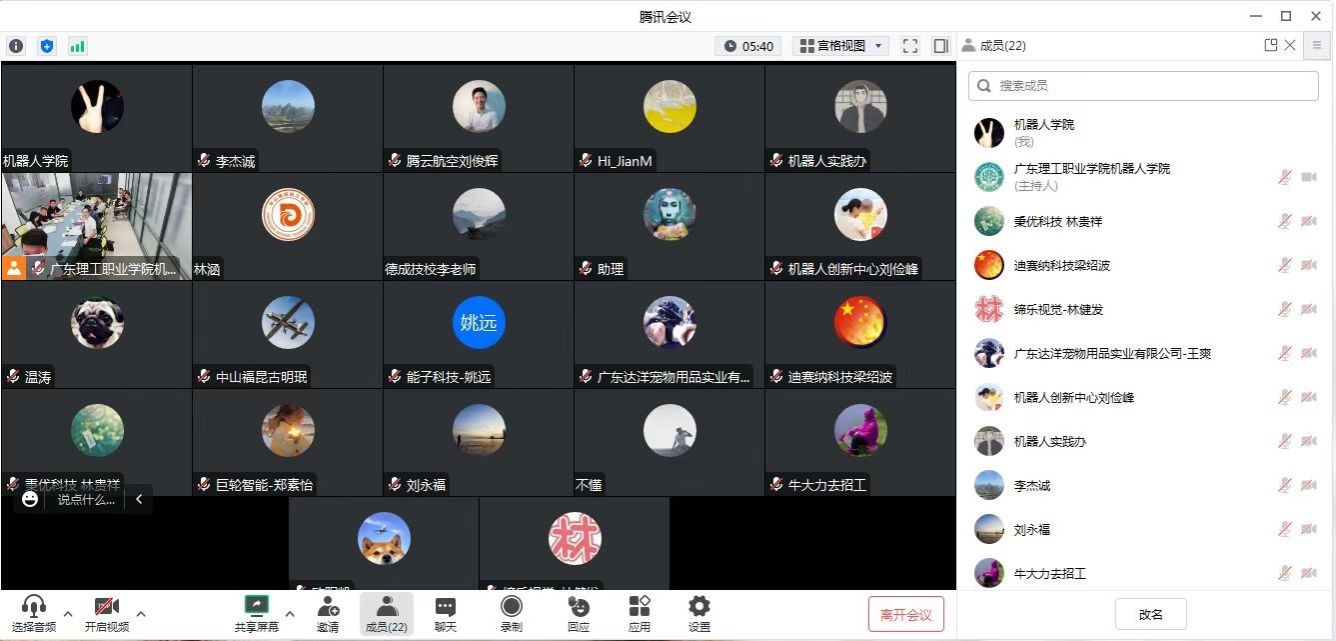Open the 聊天 chat panel
The width and height of the screenshot is (1336, 641).
coord(446,613)
